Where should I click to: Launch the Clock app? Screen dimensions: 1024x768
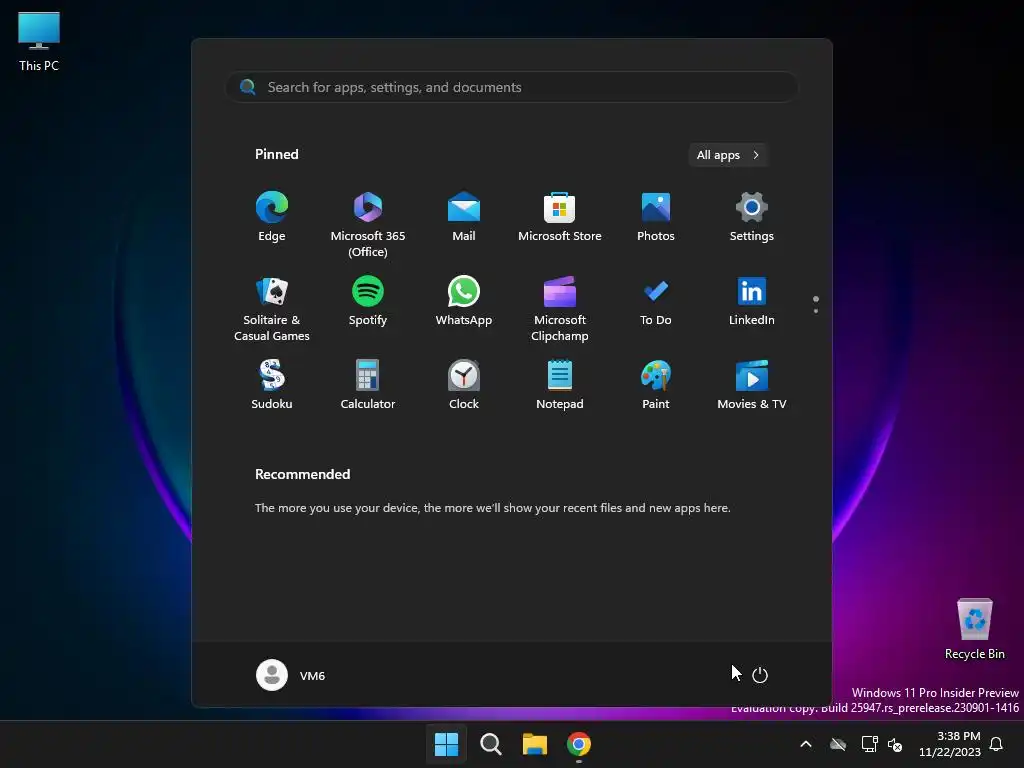(464, 385)
